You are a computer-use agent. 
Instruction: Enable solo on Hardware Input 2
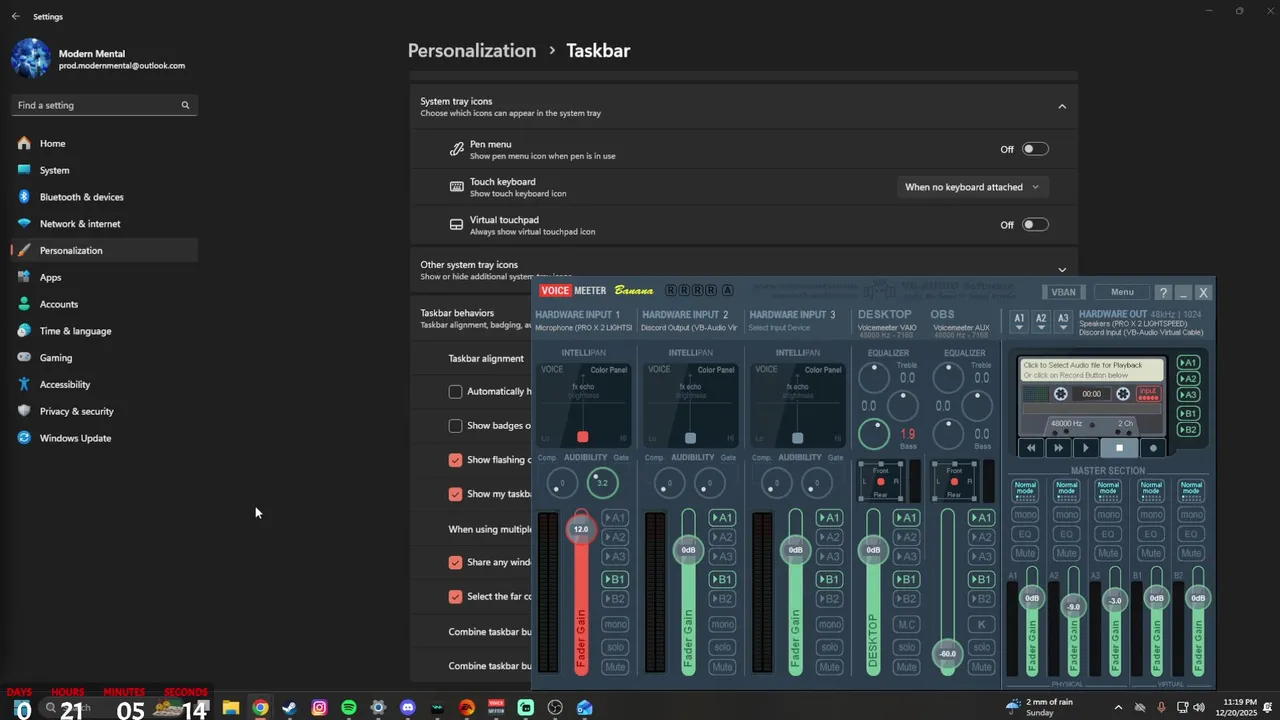(x=722, y=647)
